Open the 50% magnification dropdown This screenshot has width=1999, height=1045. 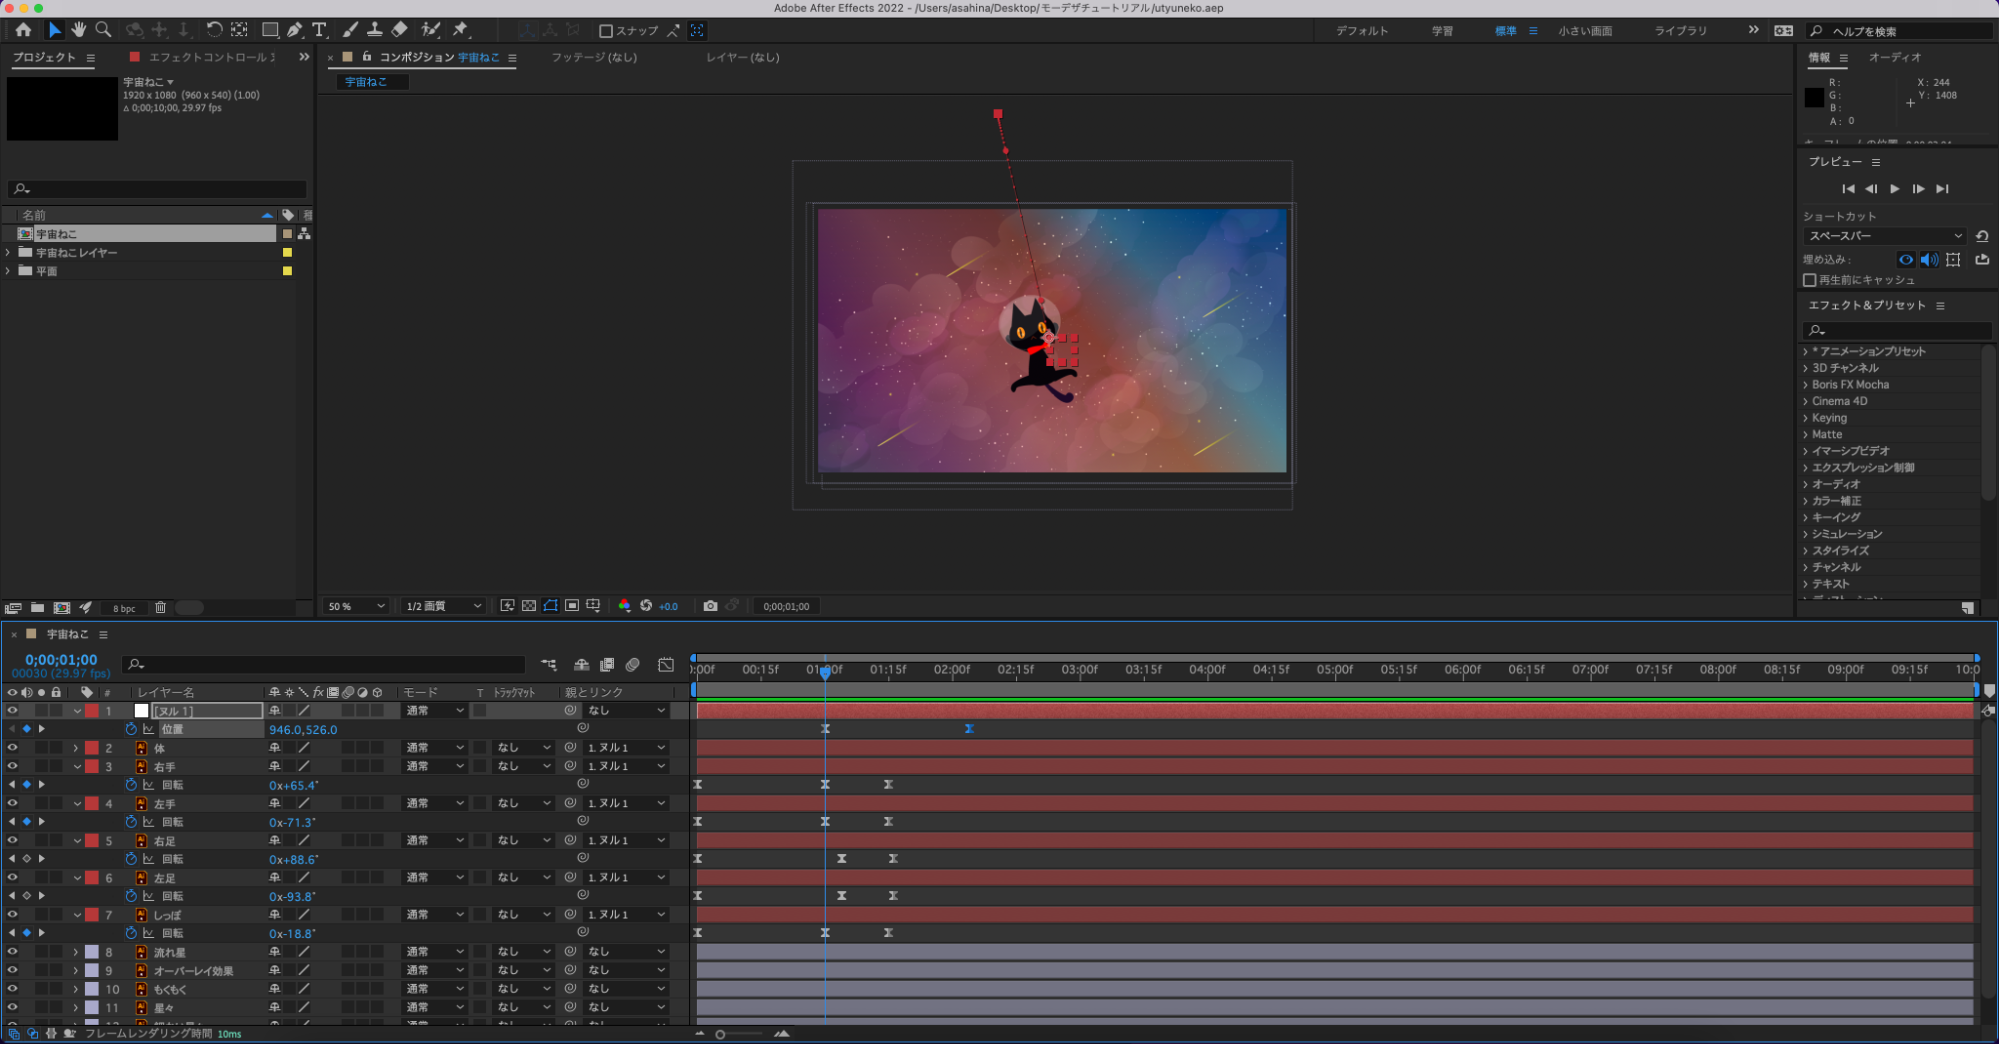coord(356,606)
